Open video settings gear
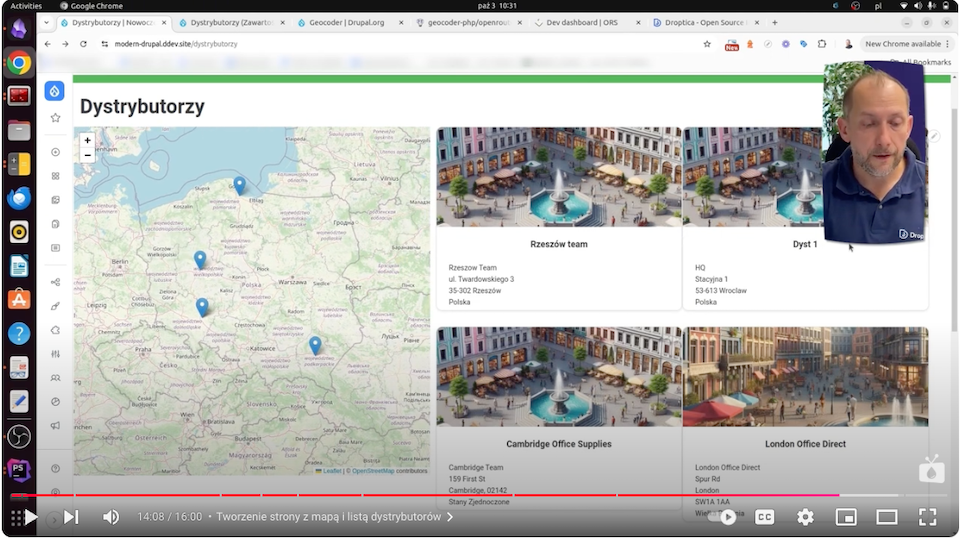 pos(805,518)
